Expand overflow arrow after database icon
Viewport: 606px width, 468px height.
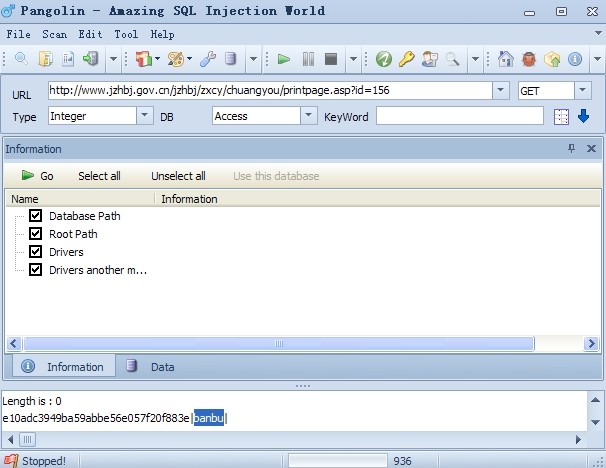pos(254,59)
